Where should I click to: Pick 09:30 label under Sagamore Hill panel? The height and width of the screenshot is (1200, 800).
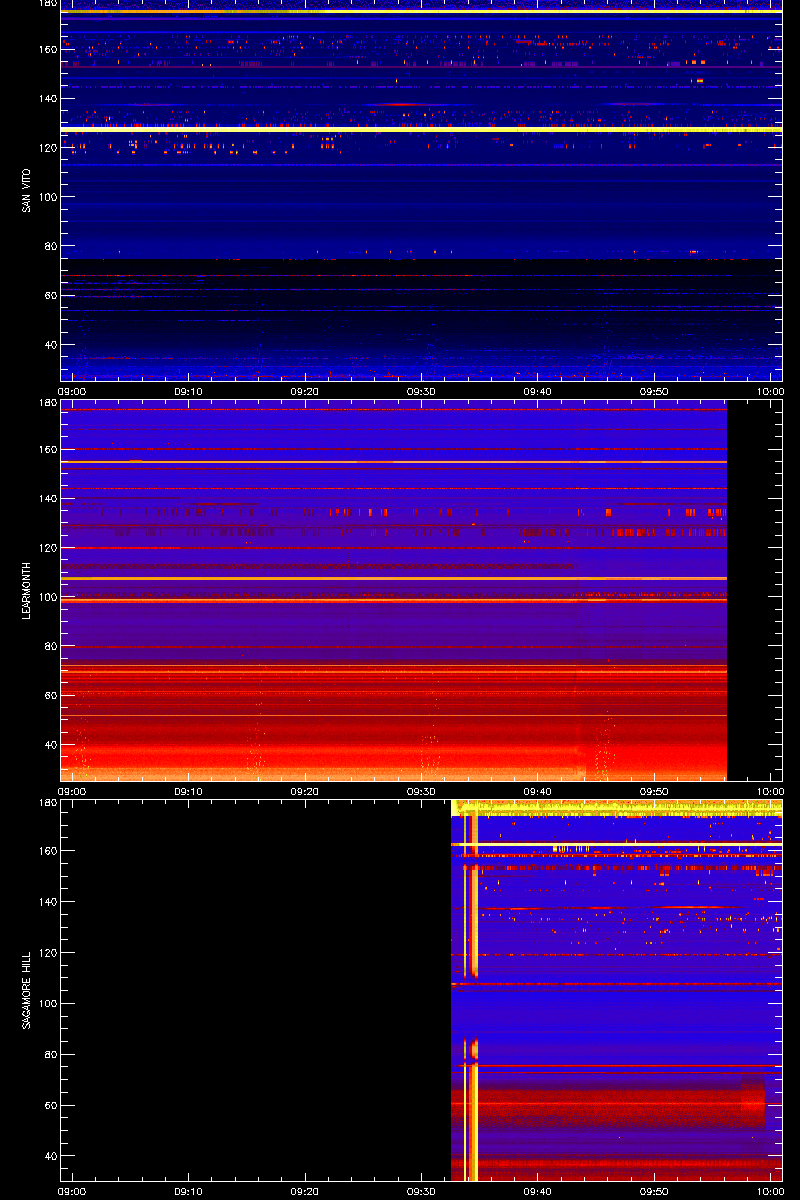(x=421, y=1191)
